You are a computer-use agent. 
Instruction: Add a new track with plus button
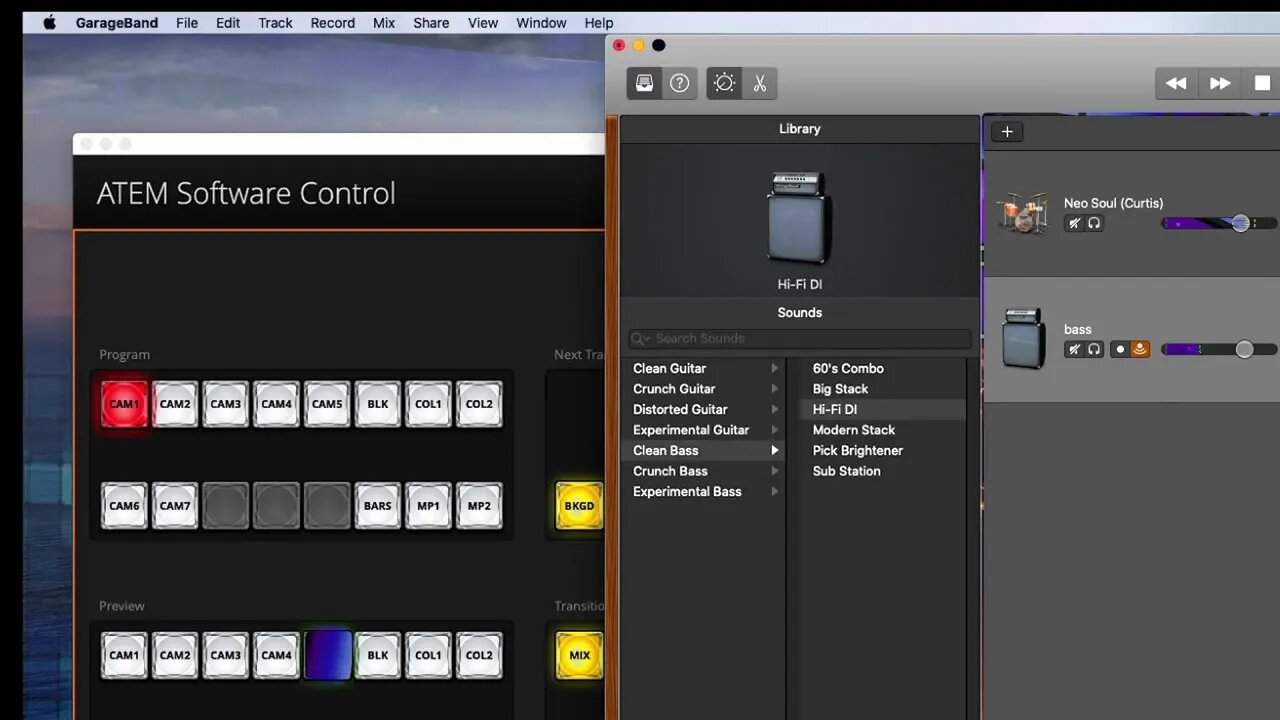click(x=1007, y=132)
